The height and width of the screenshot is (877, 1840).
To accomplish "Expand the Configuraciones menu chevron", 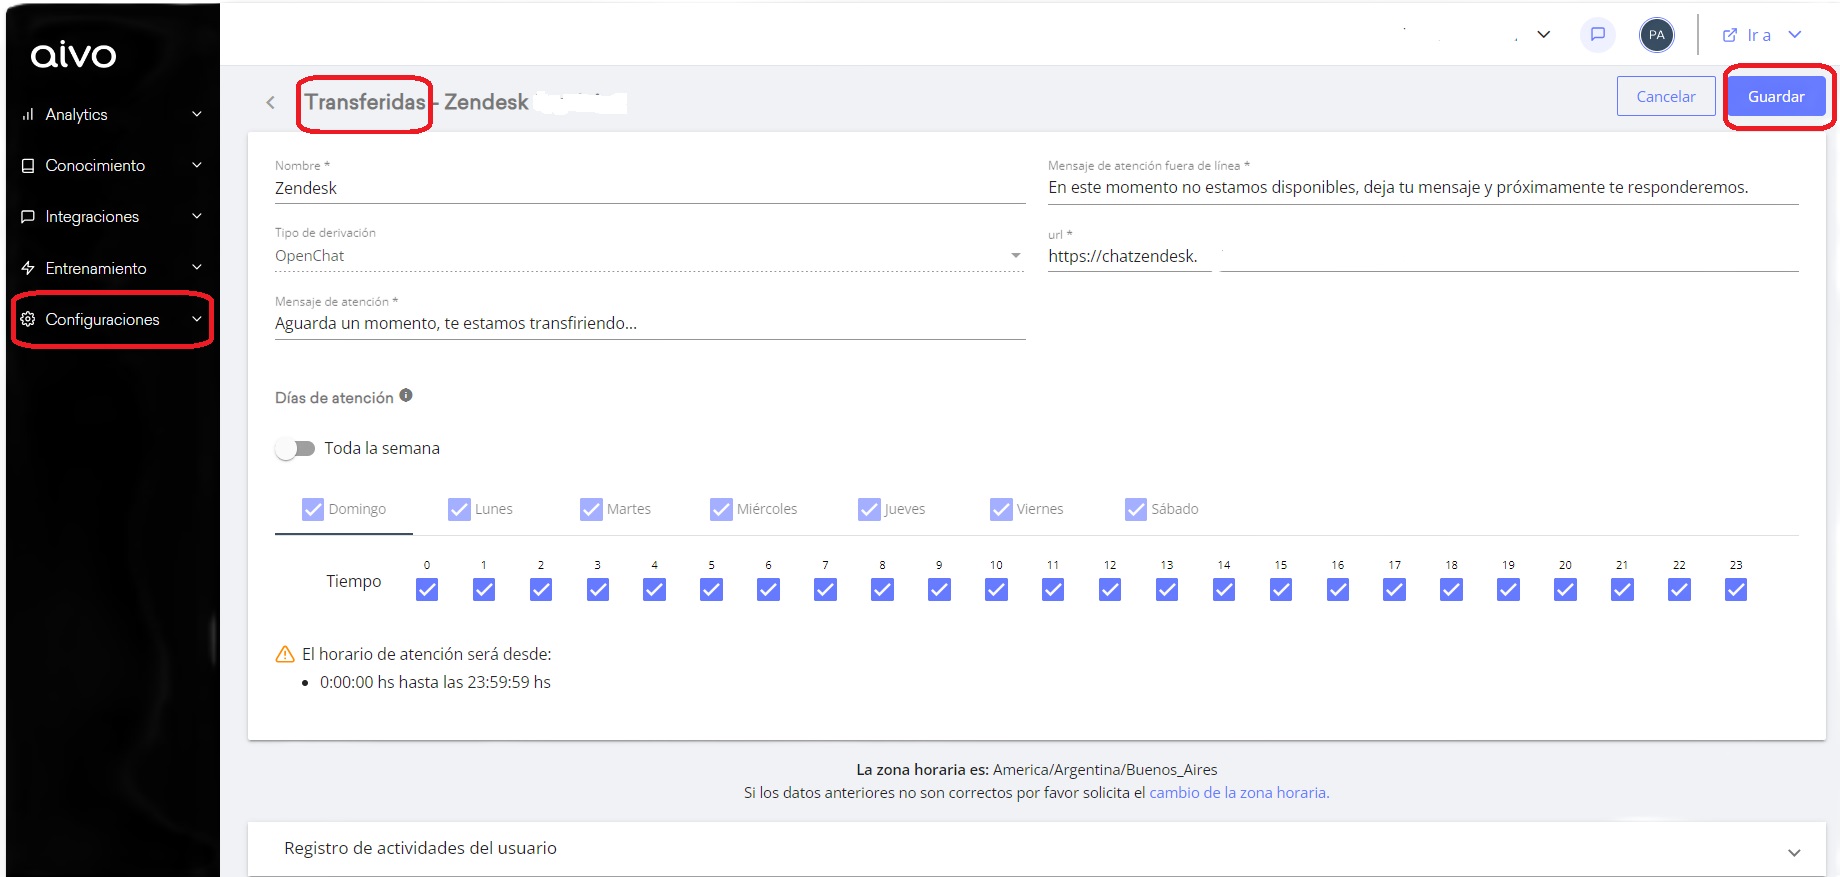I will [197, 319].
